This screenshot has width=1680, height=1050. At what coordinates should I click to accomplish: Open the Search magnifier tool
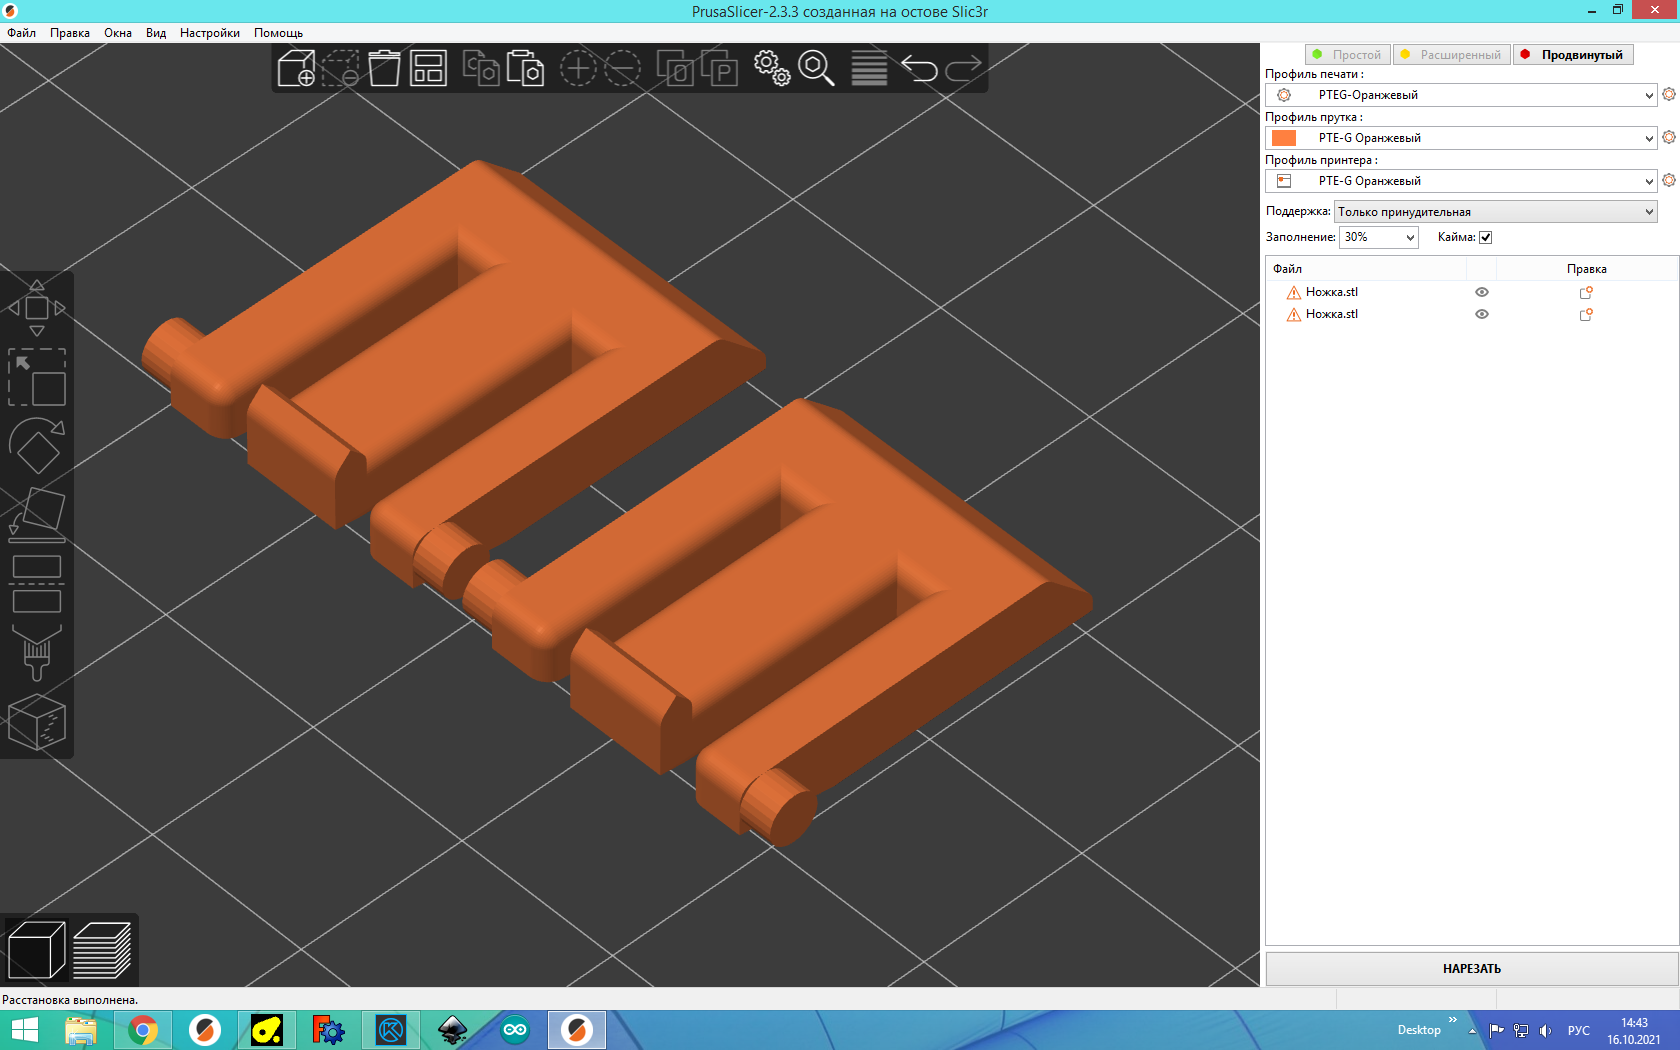pos(816,68)
